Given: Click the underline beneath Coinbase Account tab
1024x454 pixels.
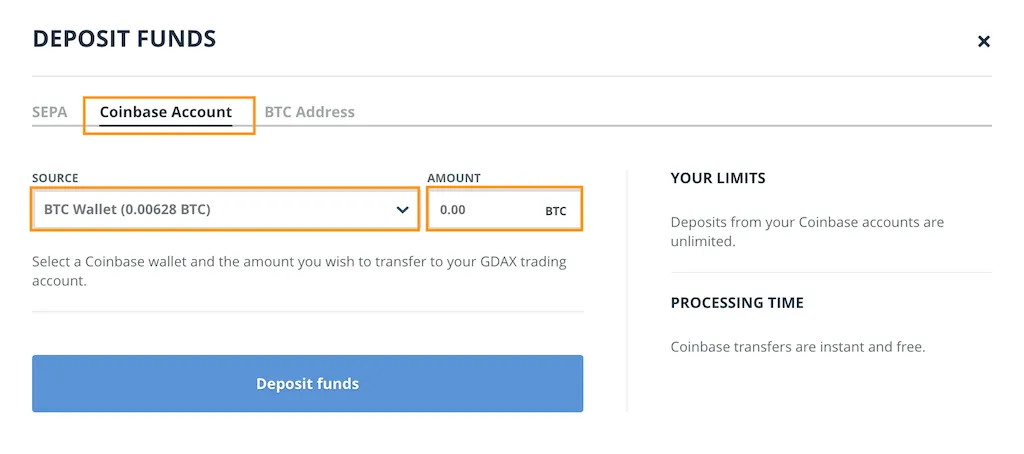Looking at the screenshot, I should (x=166, y=123).
